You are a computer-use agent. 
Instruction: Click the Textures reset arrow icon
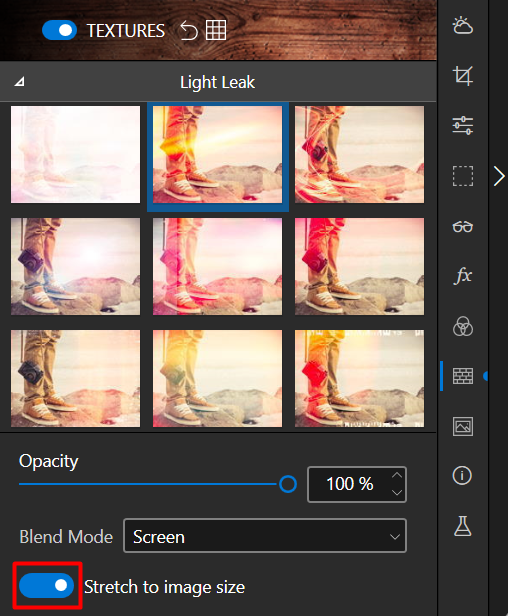point(189,31)
